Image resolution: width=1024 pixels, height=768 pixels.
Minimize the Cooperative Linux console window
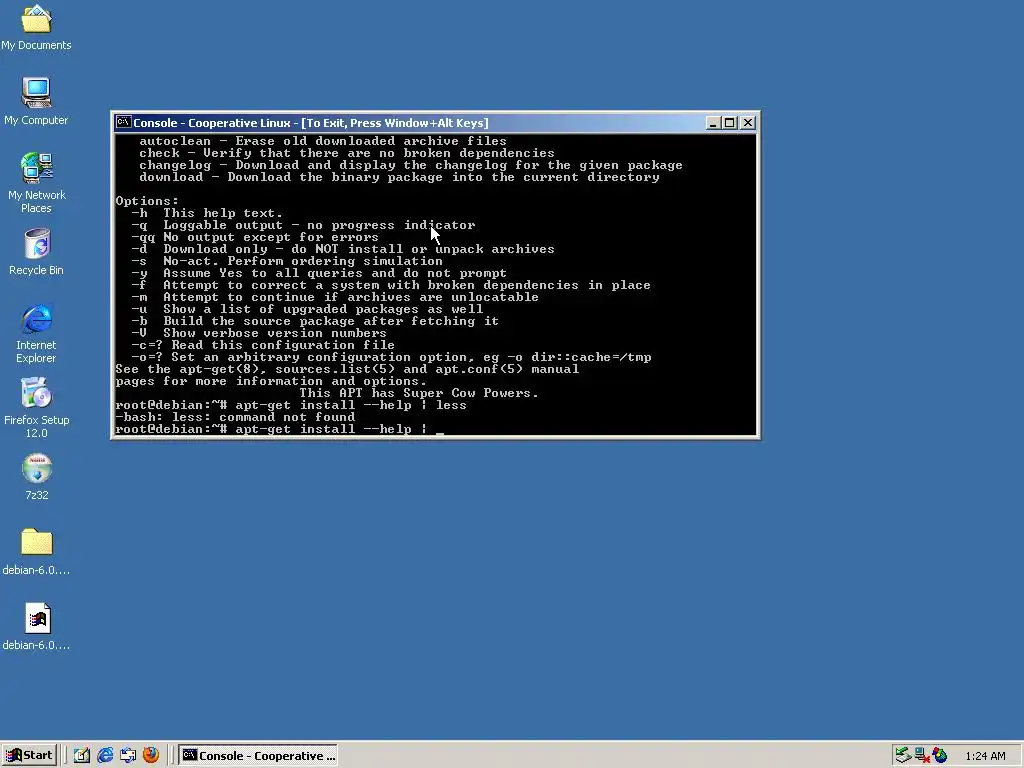coord(713,123)
